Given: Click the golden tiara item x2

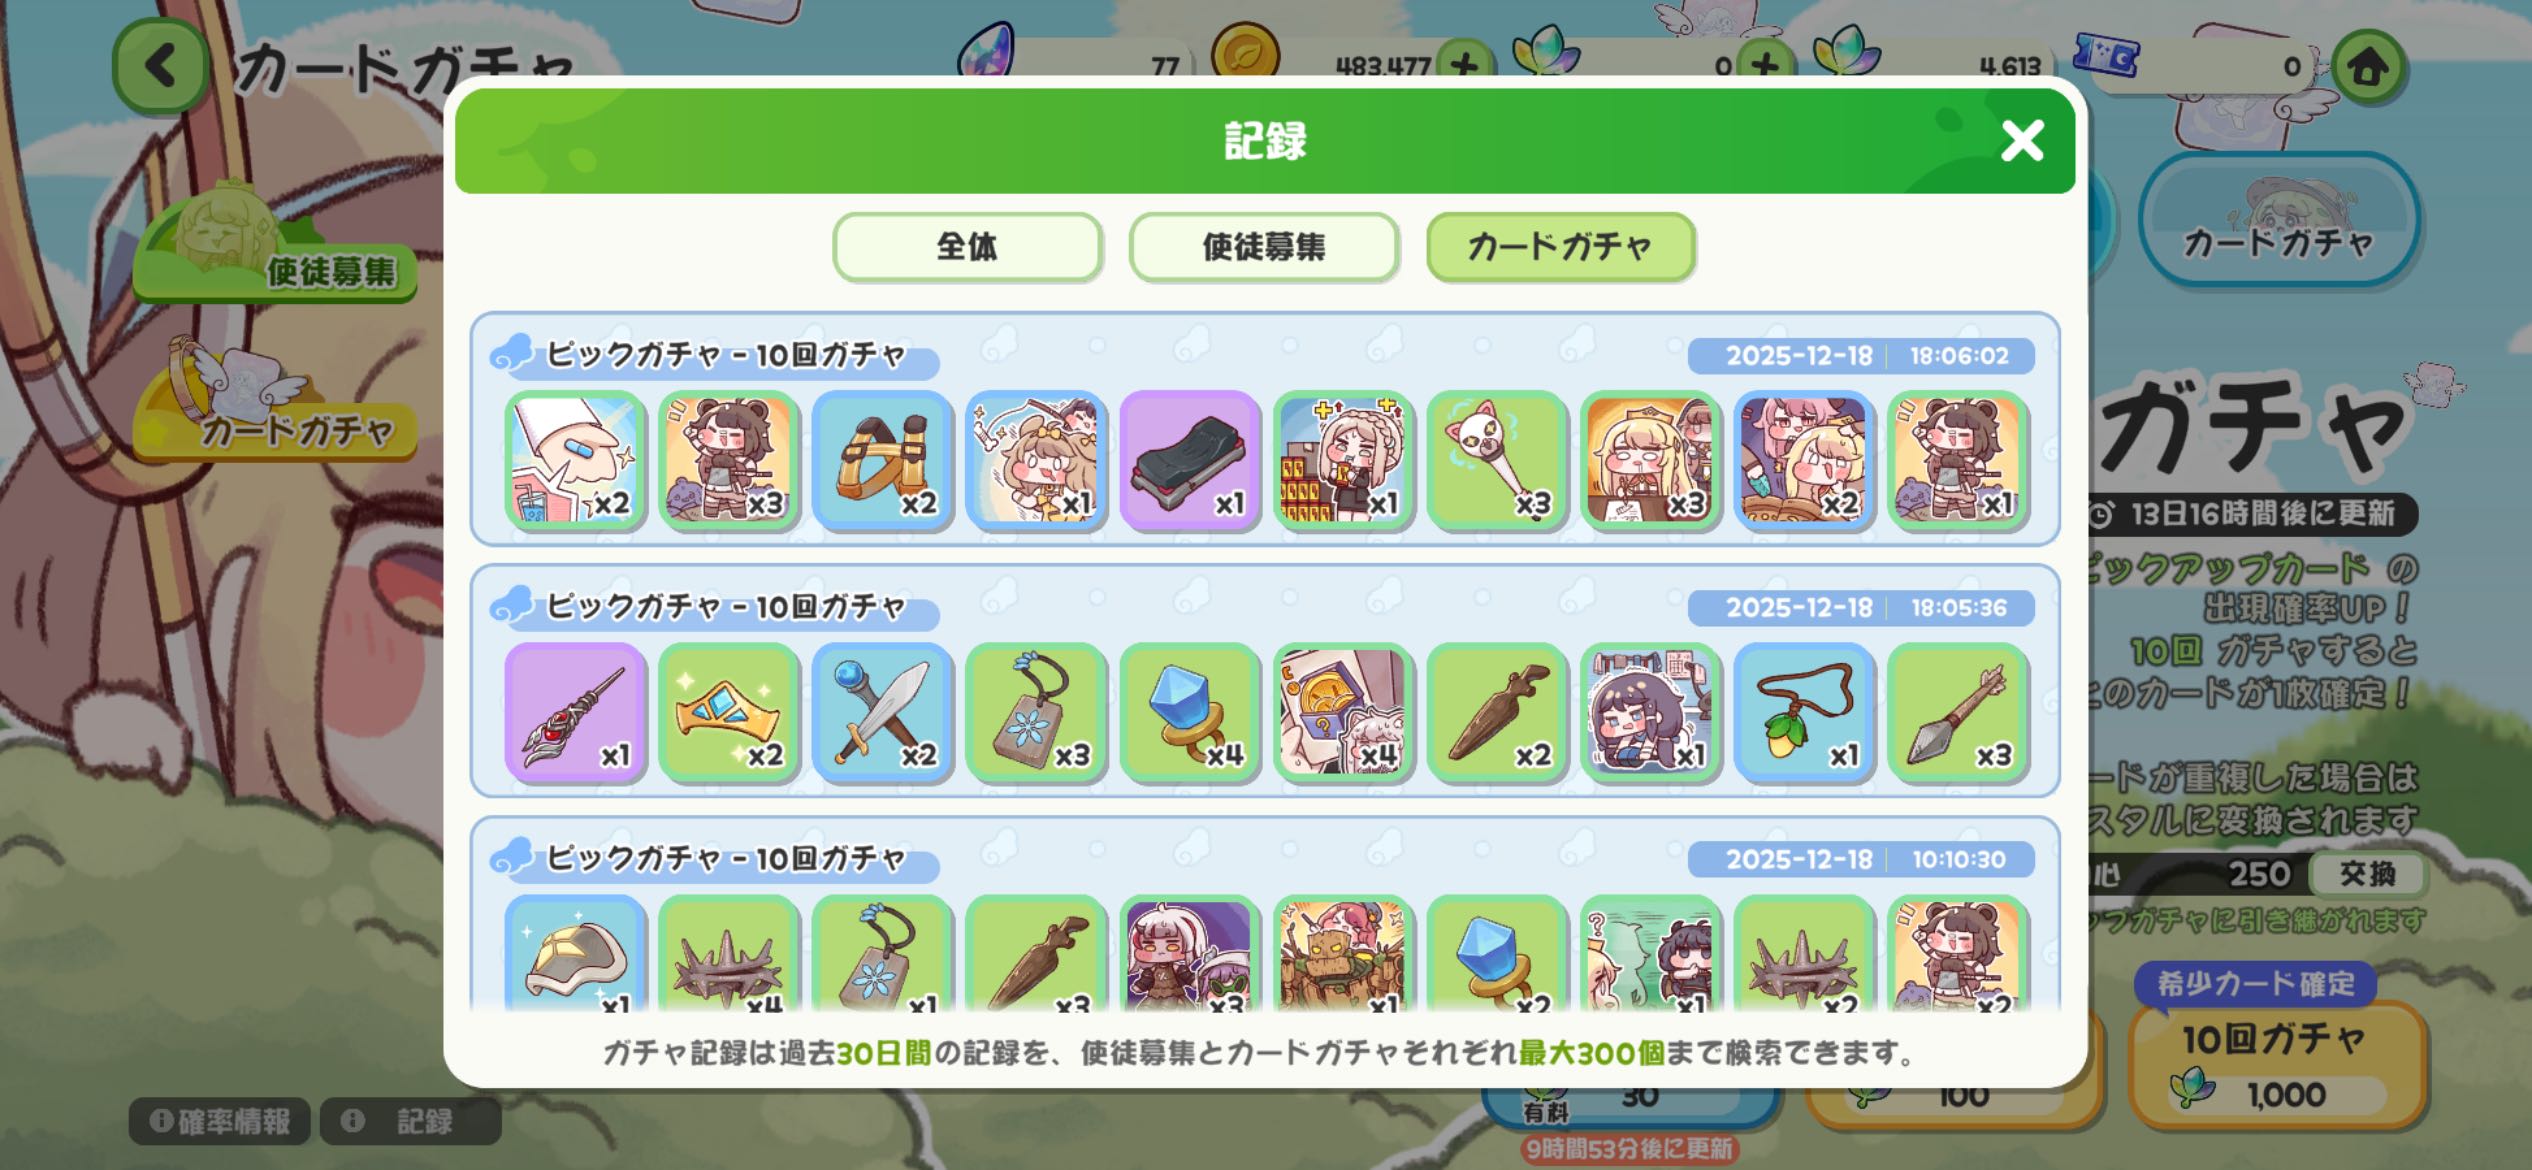Looking at the screenshot, I should click(x=728, y=712).
